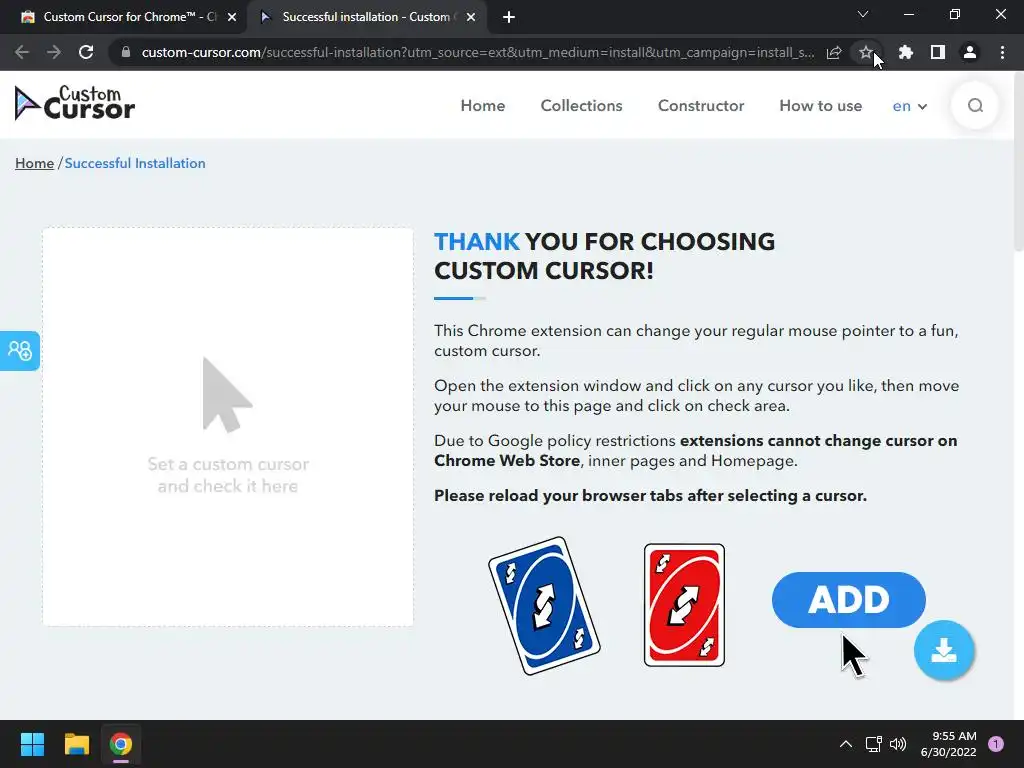The width and height of the screenshot is (1024, 768).
Task: Open the taskbar clock and date
Action: tap(948, 744)
